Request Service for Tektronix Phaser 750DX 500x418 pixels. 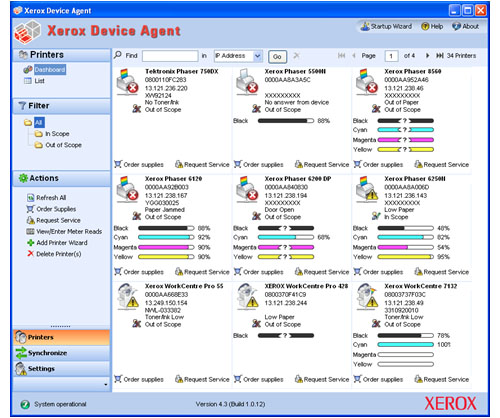(x=202, y=165)
